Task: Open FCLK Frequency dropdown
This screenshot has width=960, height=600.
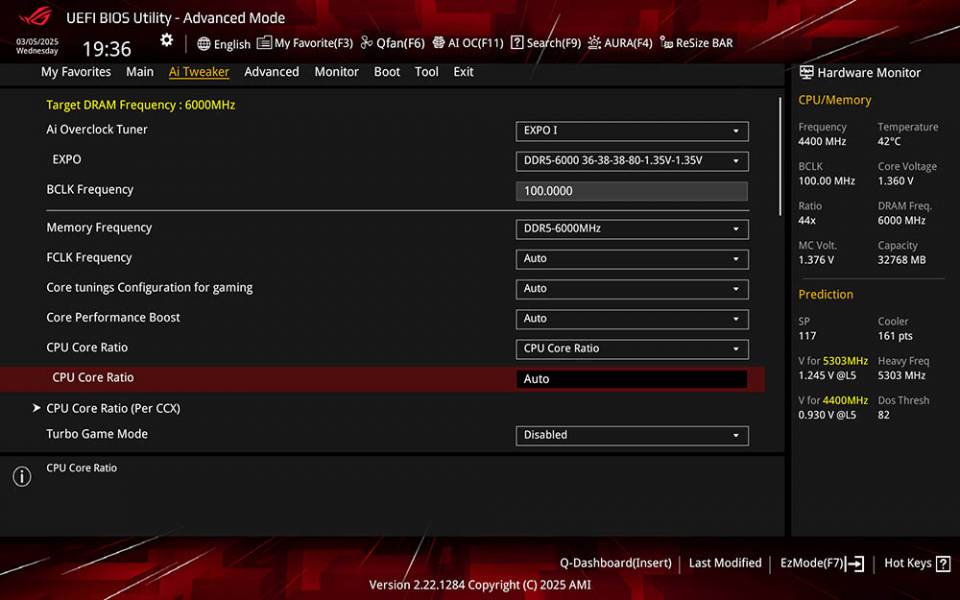Action: pos(632,259)
